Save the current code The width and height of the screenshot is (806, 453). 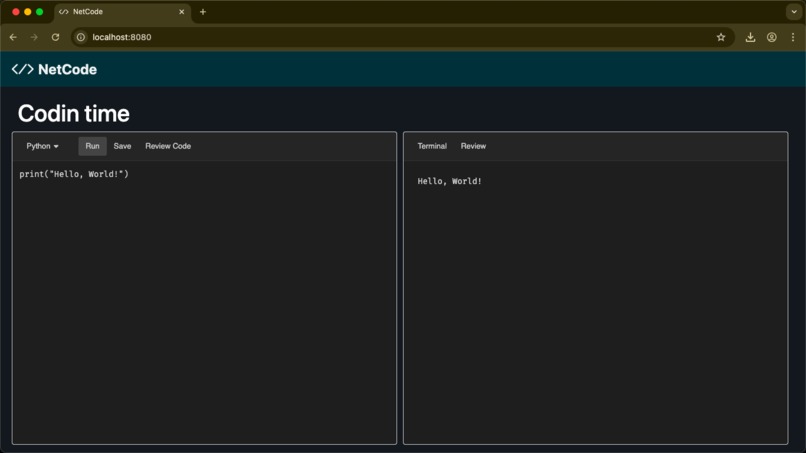click(122, 146)
